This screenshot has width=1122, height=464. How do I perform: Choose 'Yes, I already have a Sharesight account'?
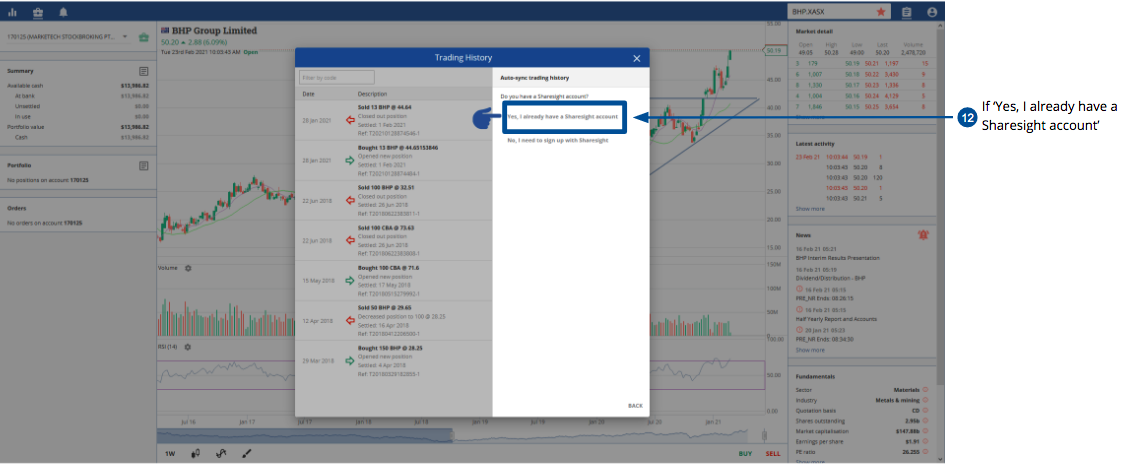click(562, 116)
